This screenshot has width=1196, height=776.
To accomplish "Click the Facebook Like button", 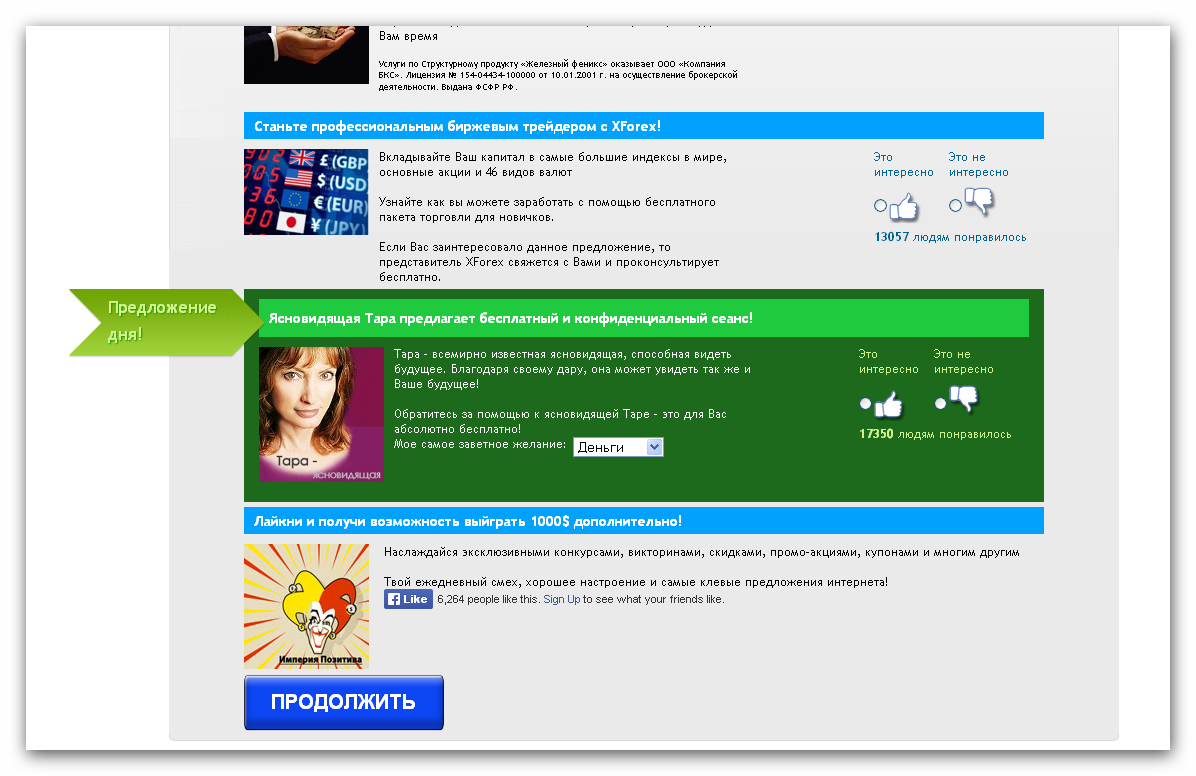I will click(x=408, y=599).
